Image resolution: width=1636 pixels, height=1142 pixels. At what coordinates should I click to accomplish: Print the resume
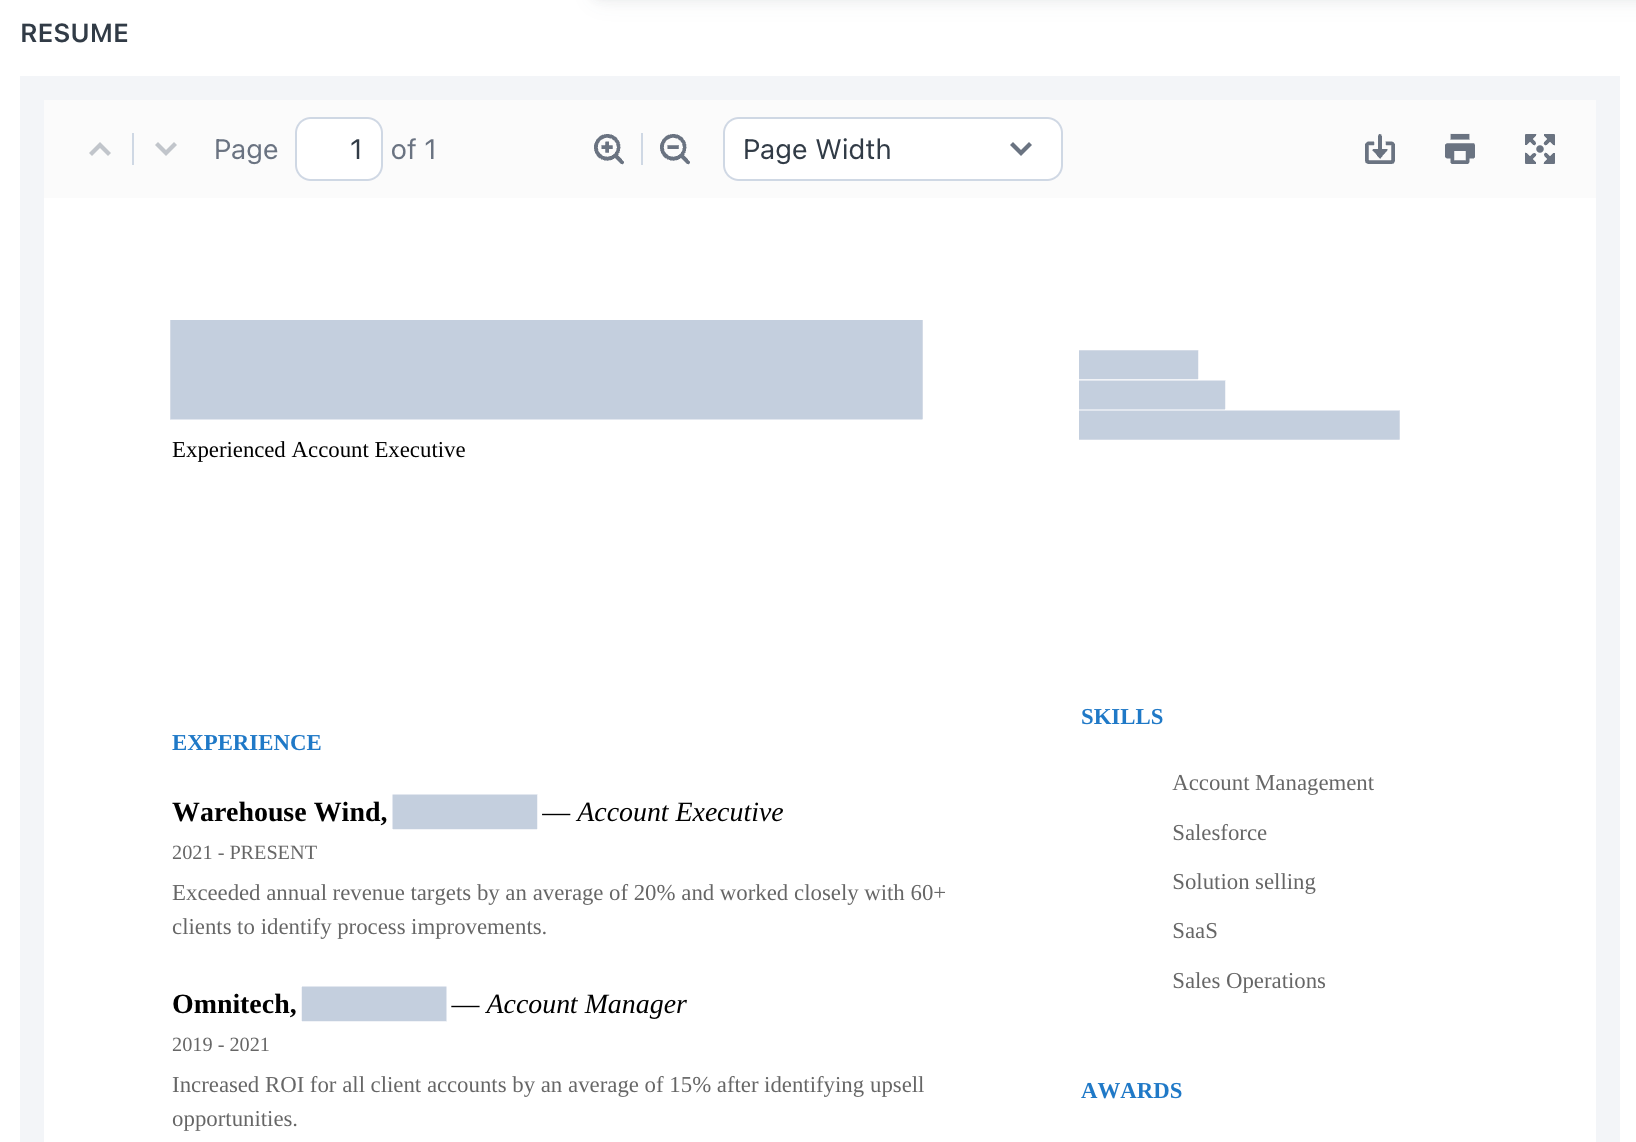click(1459, 148)
